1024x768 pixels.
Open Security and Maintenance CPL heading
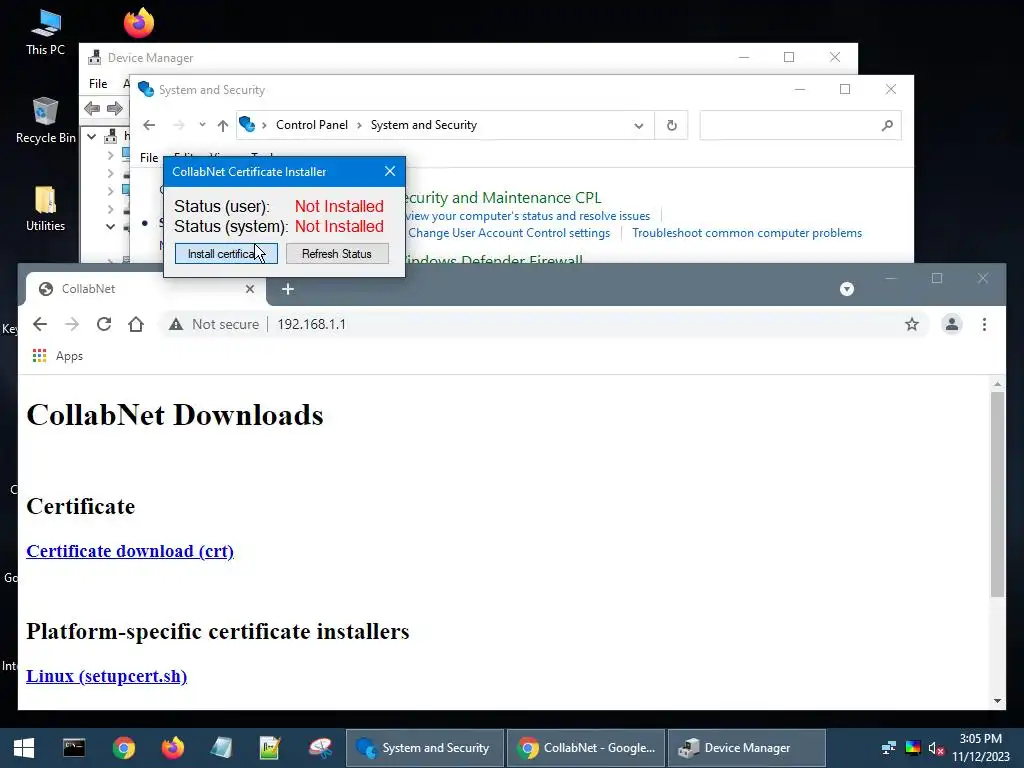(502, 197)
